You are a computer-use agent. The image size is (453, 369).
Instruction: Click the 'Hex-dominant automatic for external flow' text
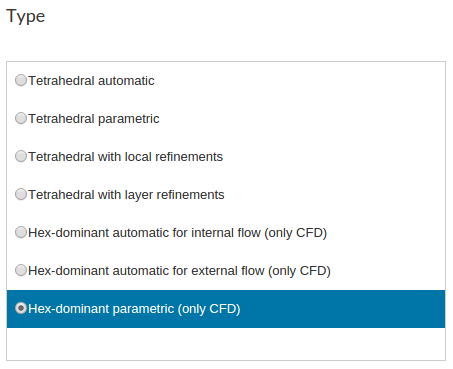146,271
